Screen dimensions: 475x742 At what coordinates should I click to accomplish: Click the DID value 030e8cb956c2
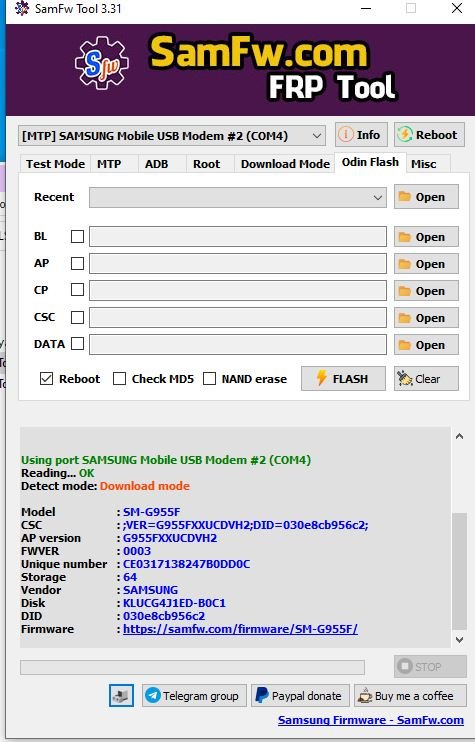[164, 616]
